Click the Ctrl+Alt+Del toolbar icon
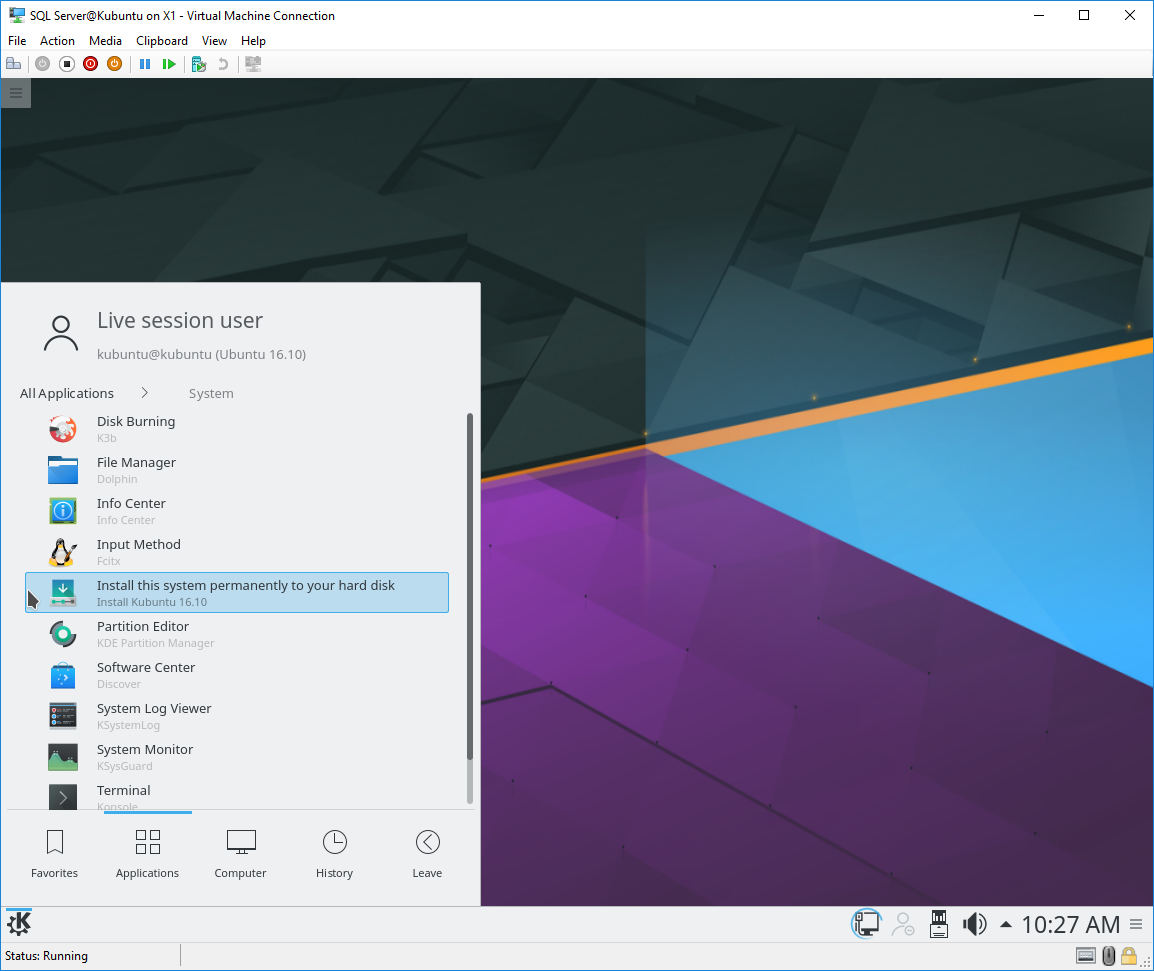Viewport: 1154px width, 971px height. [13, 64]
